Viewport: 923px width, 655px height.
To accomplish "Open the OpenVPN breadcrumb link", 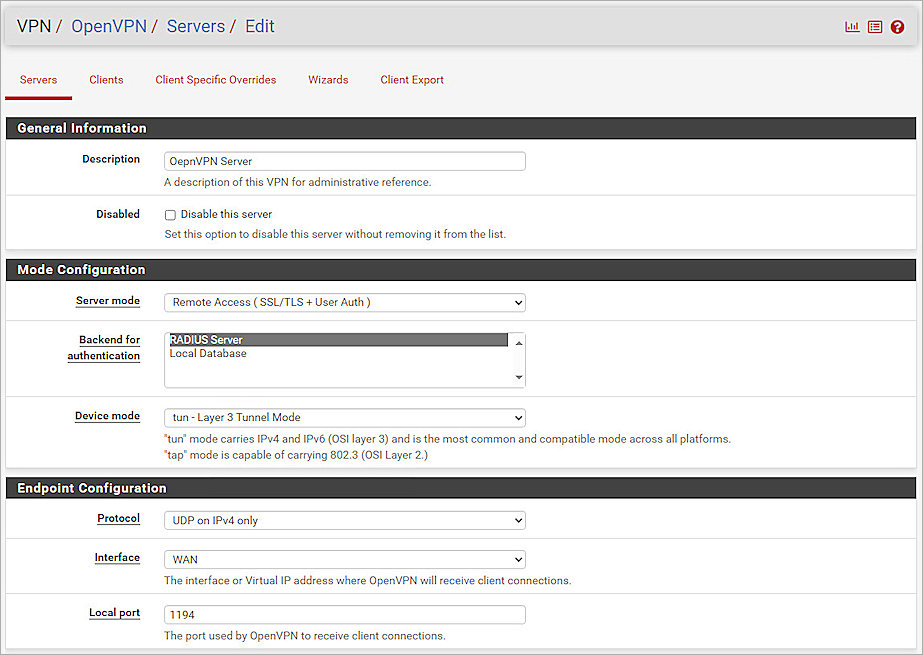I will (x=109, y=26).
